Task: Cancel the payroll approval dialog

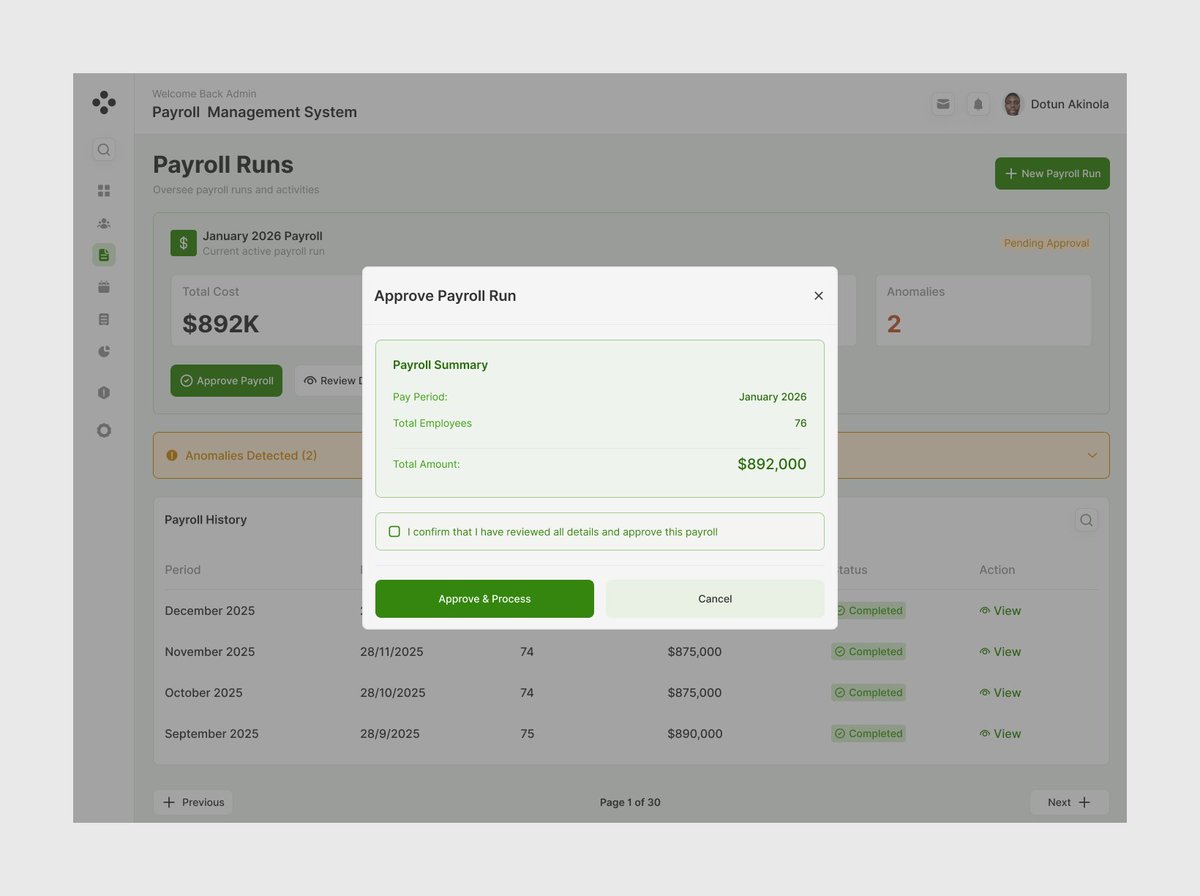Action: click(x=715, y=599)
